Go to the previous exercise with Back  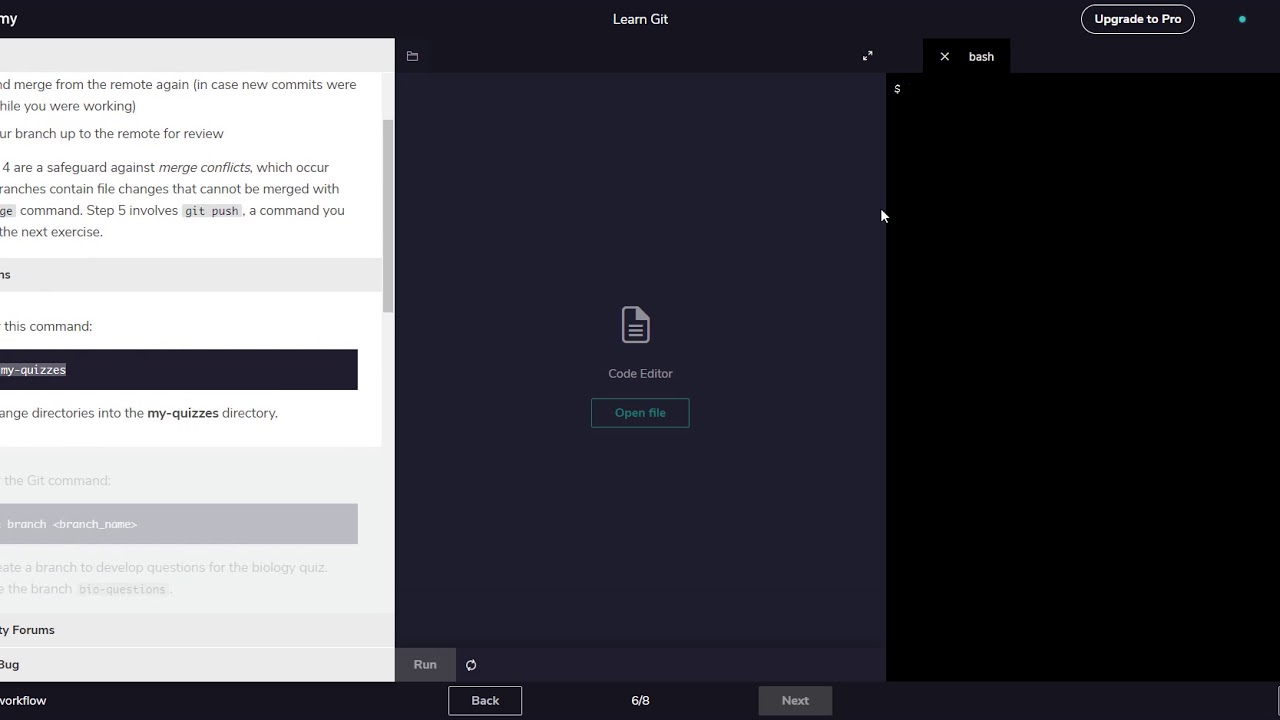pos(485,701)
